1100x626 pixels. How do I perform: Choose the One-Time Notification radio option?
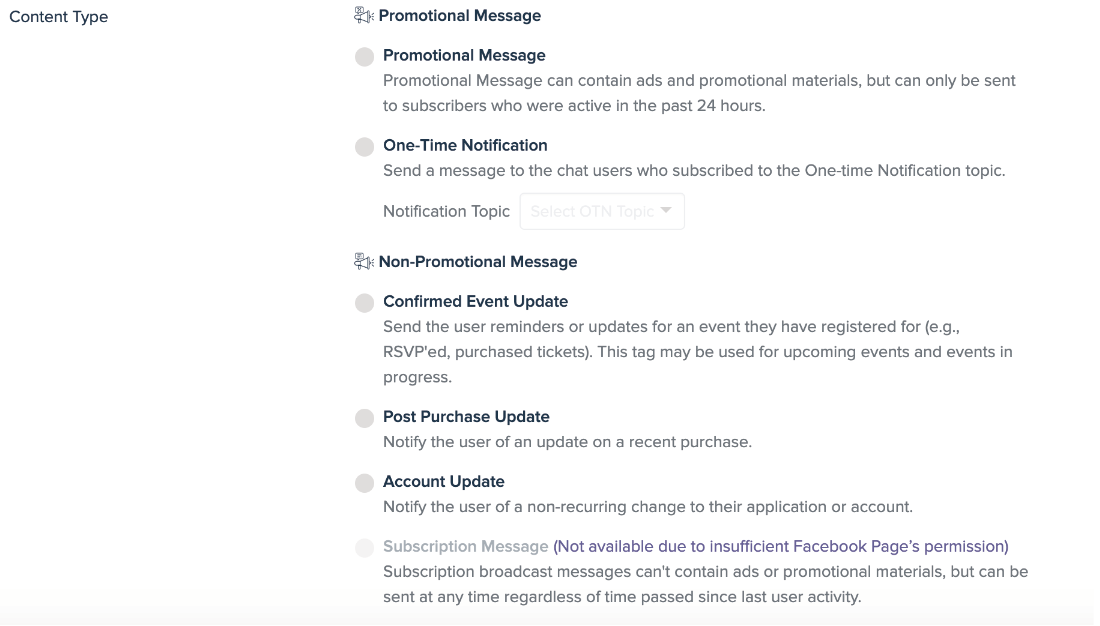click(365, 147)
